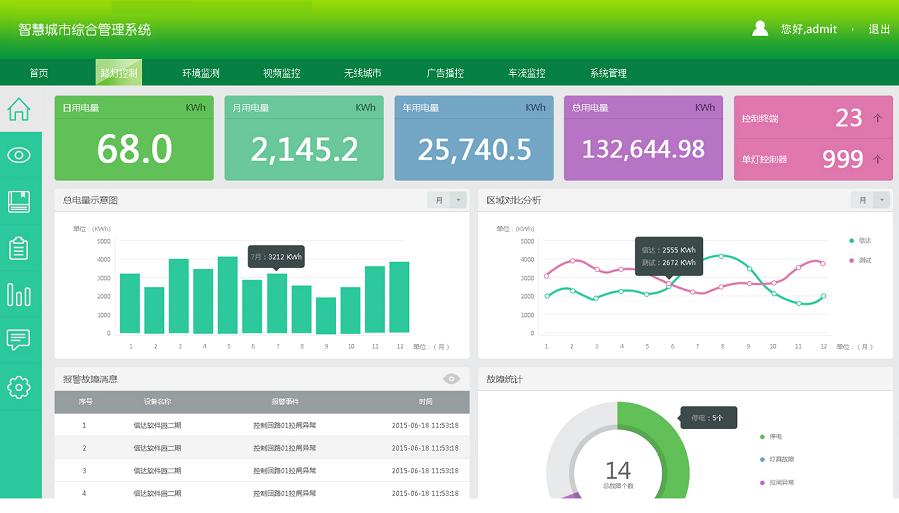The image size is (899, 513).
Task: Click the up arrow beside 23
Action: (x=877, y=118)
